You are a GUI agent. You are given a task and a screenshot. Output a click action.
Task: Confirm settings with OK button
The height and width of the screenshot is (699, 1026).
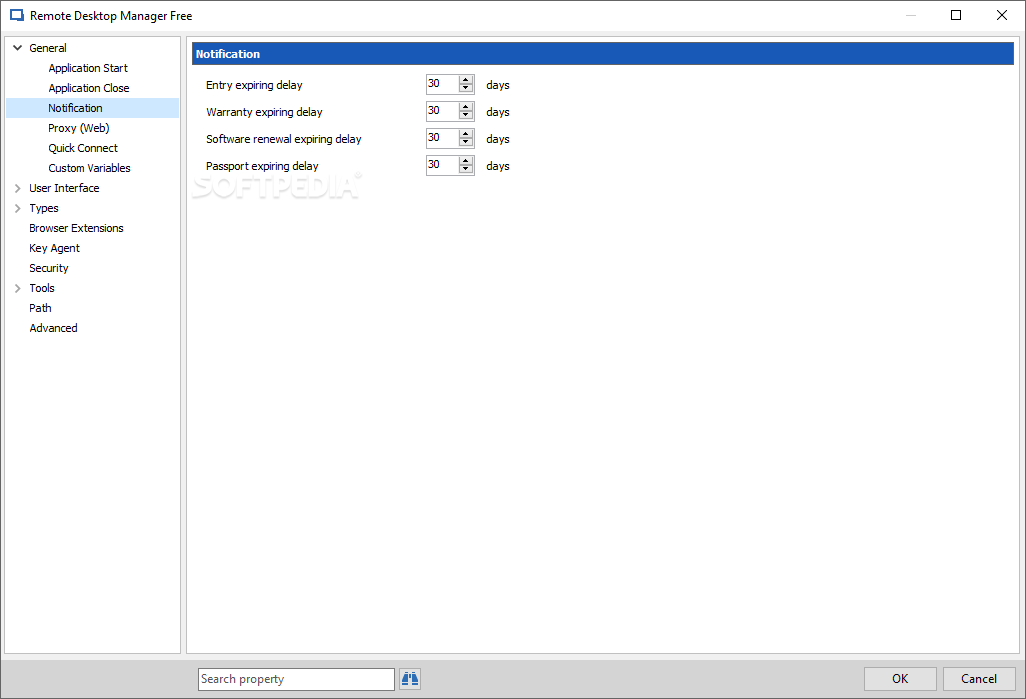(x=900, y=679)
